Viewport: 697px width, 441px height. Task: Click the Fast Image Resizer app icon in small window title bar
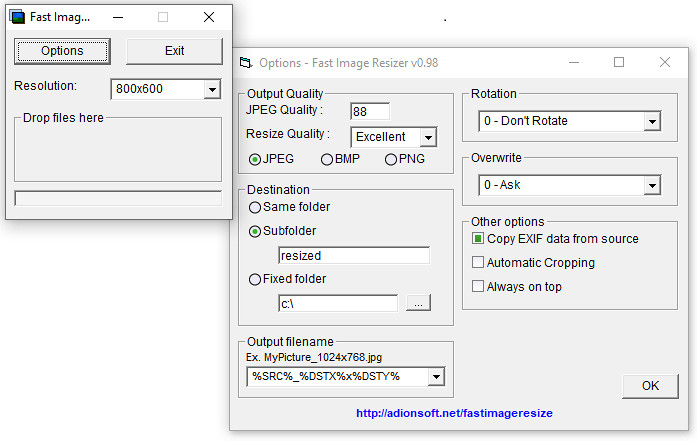17,17
